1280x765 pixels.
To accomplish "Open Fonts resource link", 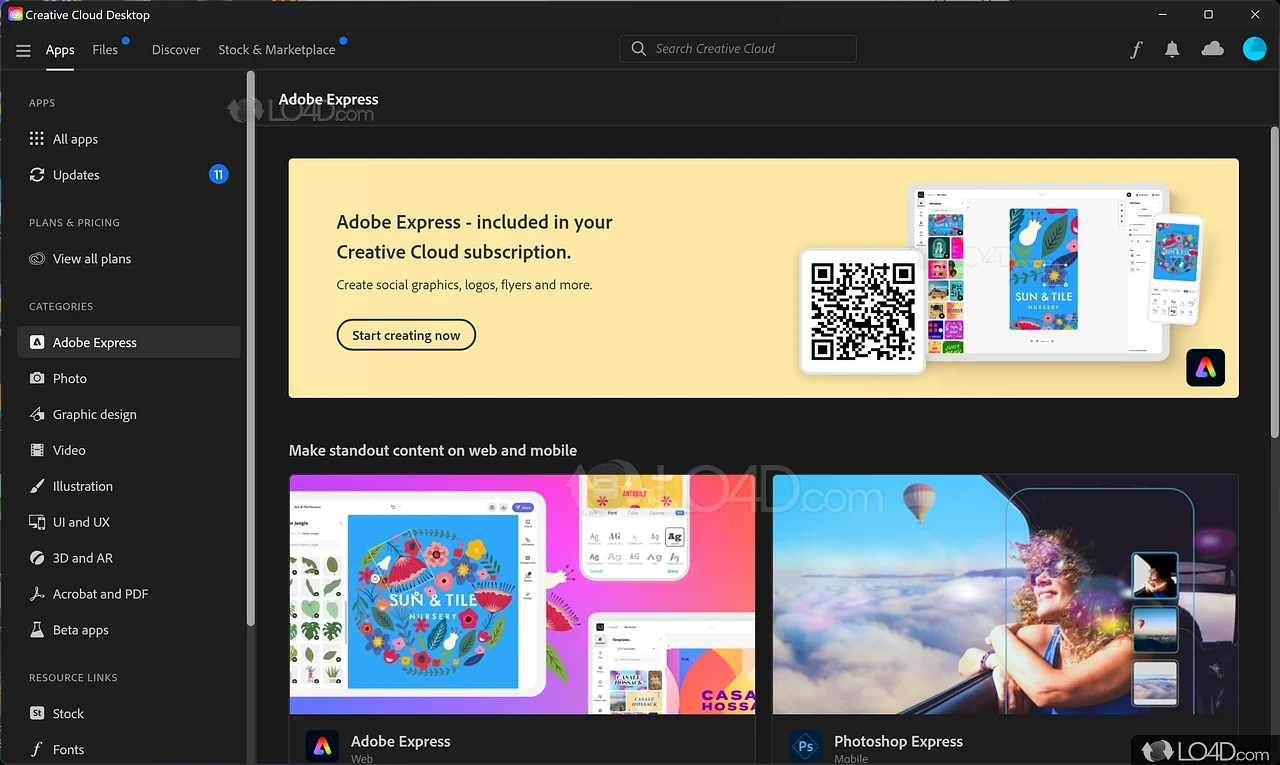I will pos(129,749).
